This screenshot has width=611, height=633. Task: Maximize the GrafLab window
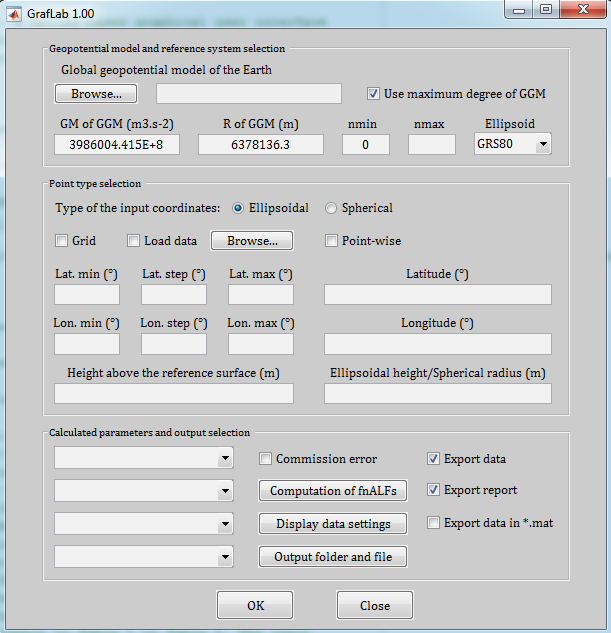point(546,10)
